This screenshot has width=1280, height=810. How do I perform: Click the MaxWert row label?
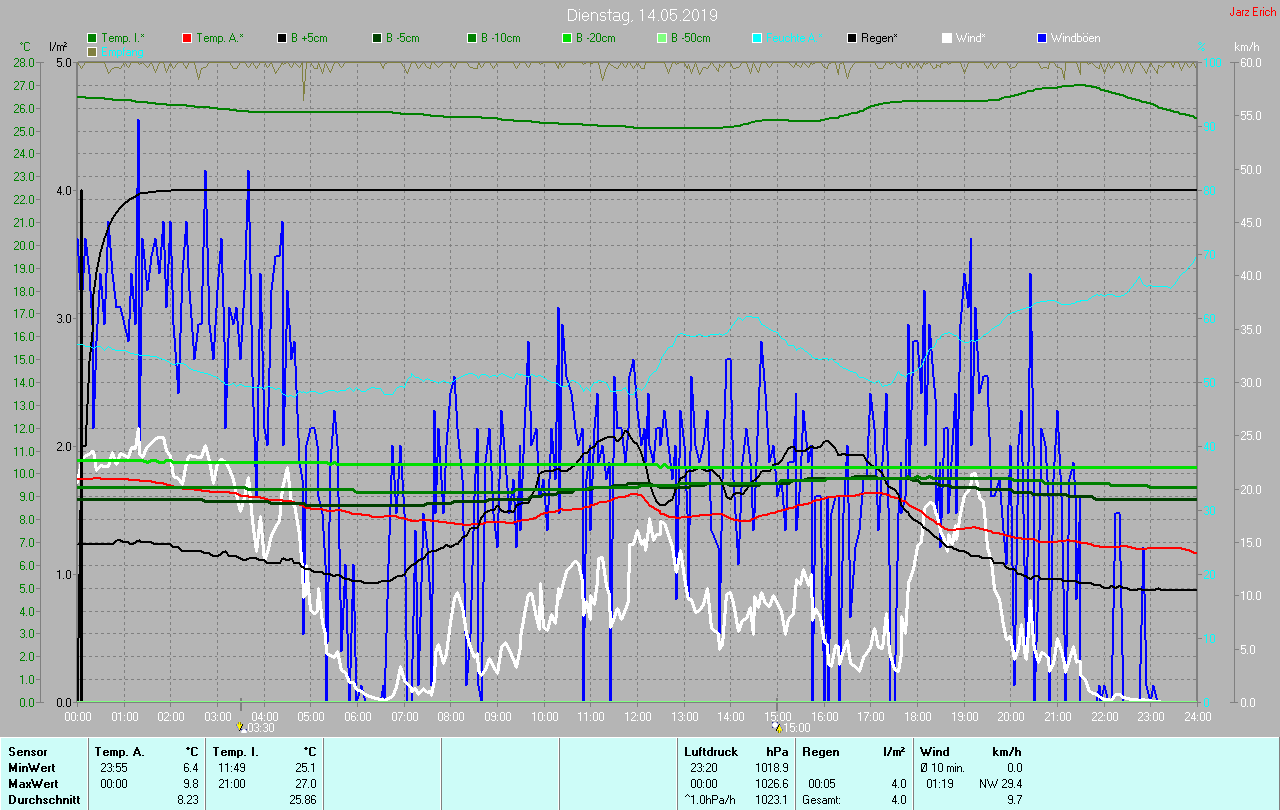(33, 783)
